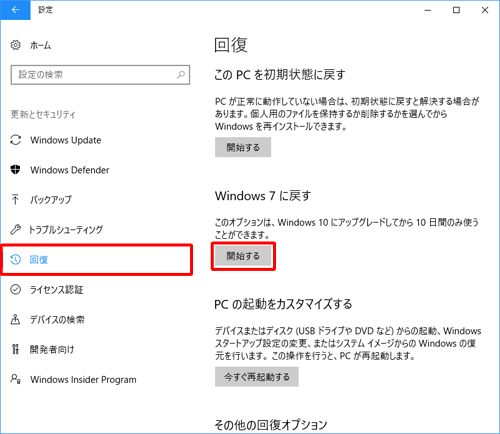500x434 pixels.
Task: Click the Home gear icon
Action: [16, 45]
